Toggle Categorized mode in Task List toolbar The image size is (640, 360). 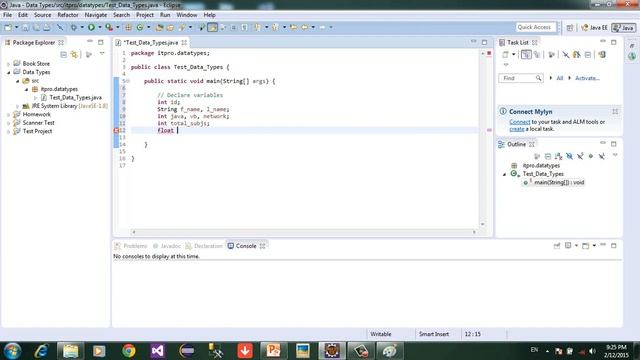(x=526, y=55)
